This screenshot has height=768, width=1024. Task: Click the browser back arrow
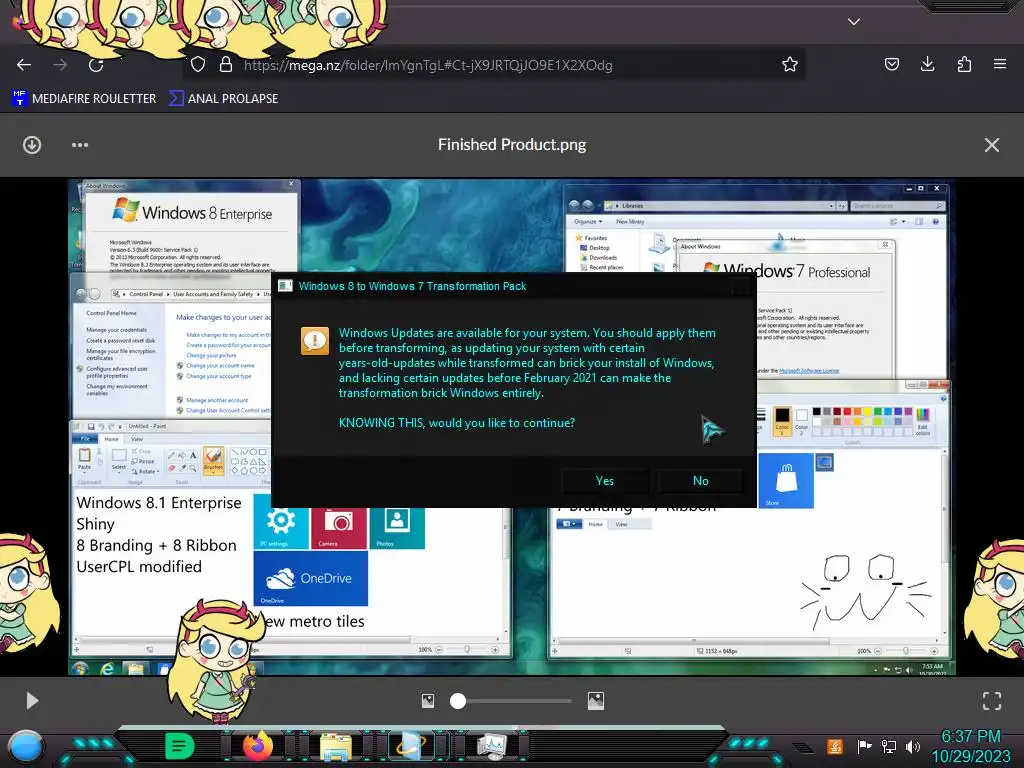pos(24,65)
